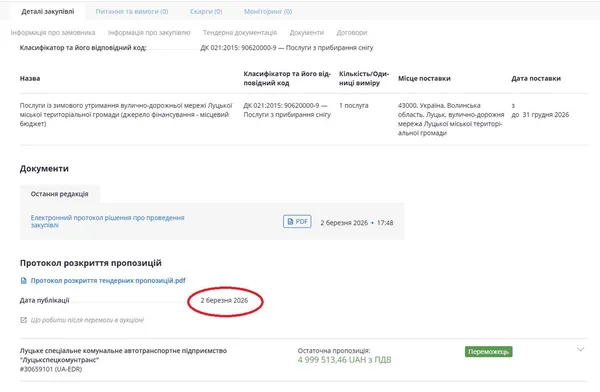600x392 pixels.
Task: Select delivery date до 31 грудня 2026
Action: point(540,114)
